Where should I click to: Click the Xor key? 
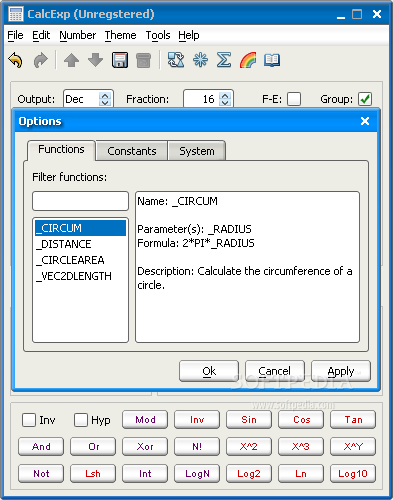(145, 447)
